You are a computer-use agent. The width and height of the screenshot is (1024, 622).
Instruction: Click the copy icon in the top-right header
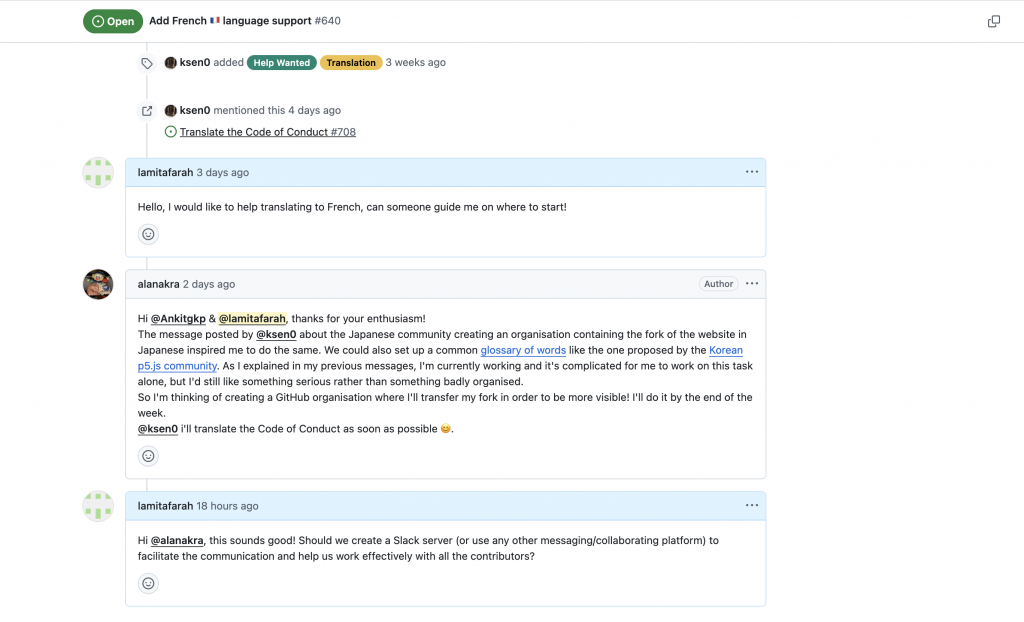click(993, 22)
